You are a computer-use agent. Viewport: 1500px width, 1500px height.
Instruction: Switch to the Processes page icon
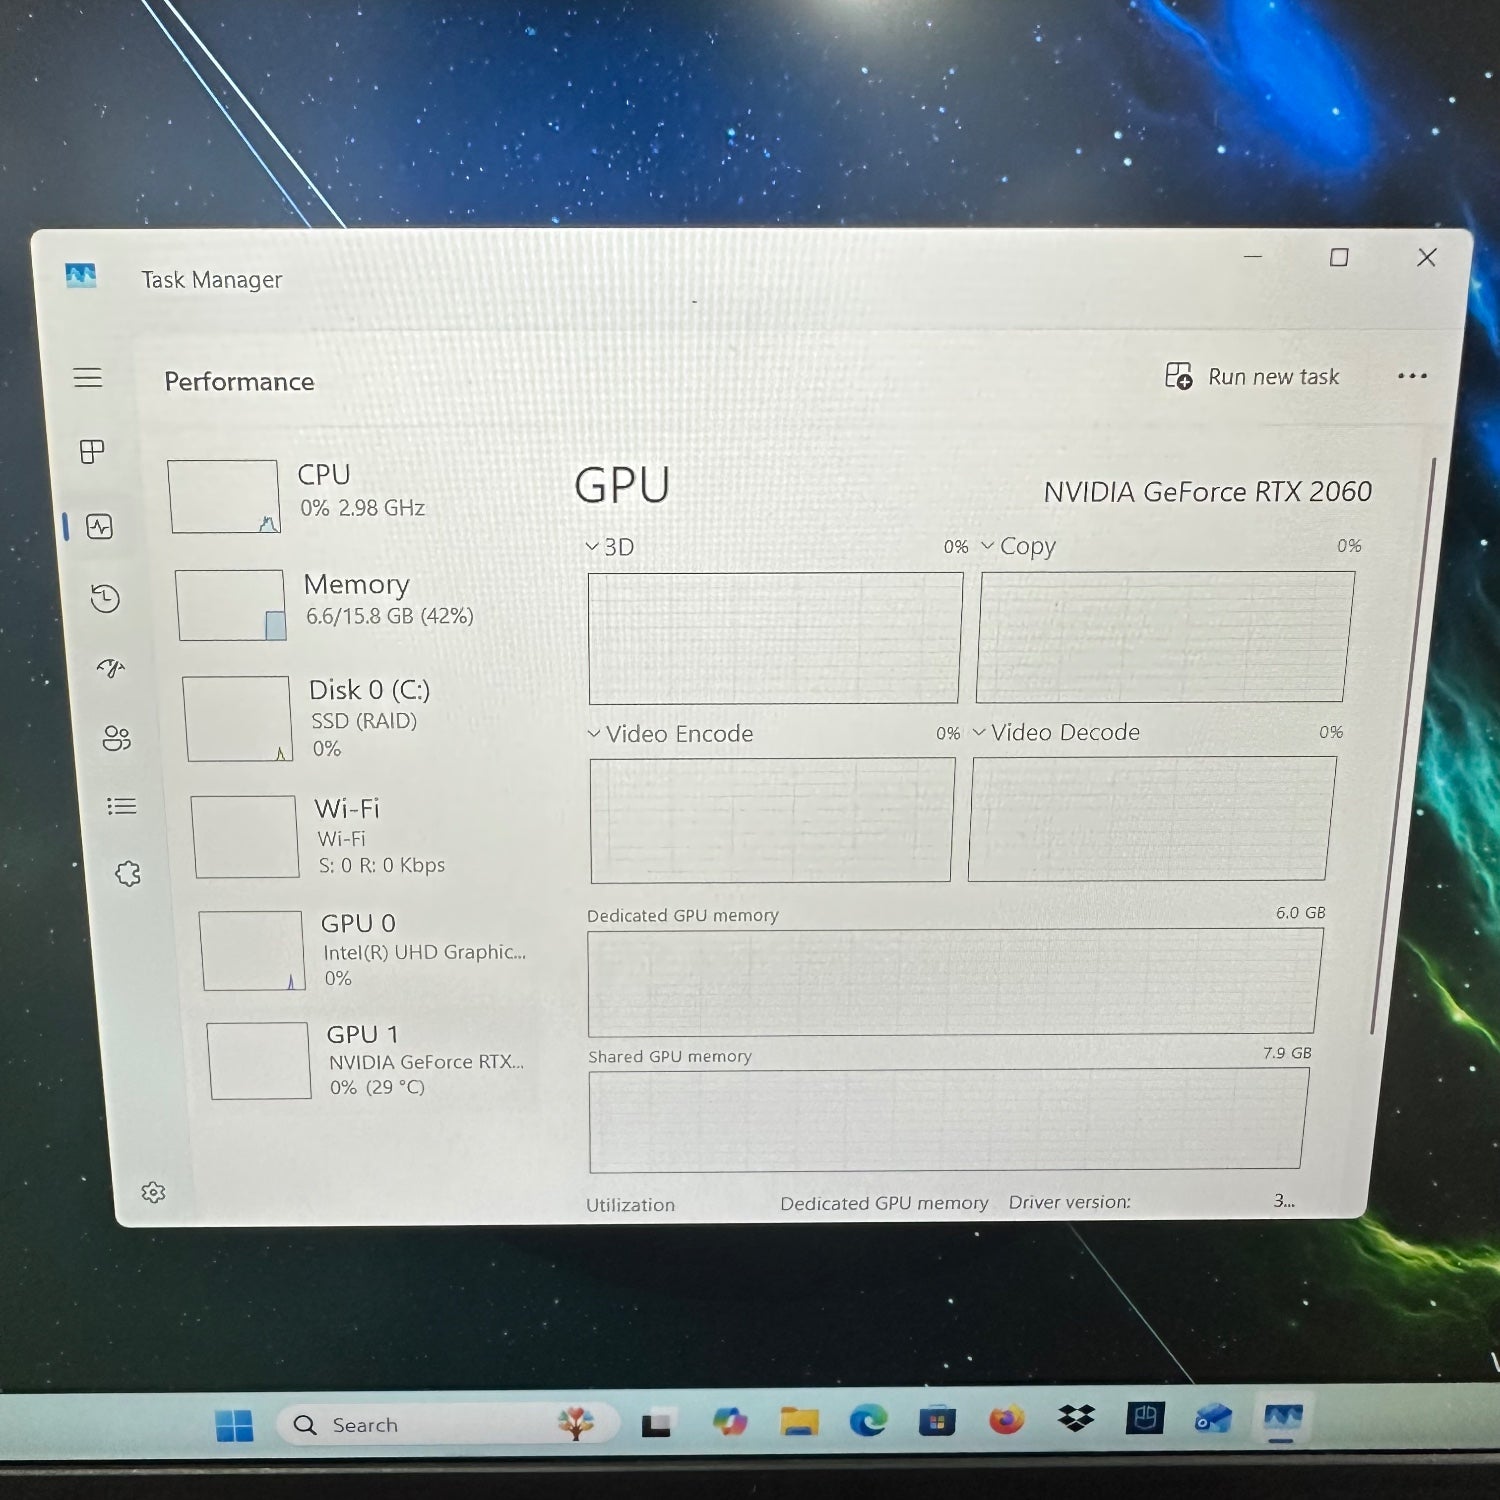click(x=92, y=452)
